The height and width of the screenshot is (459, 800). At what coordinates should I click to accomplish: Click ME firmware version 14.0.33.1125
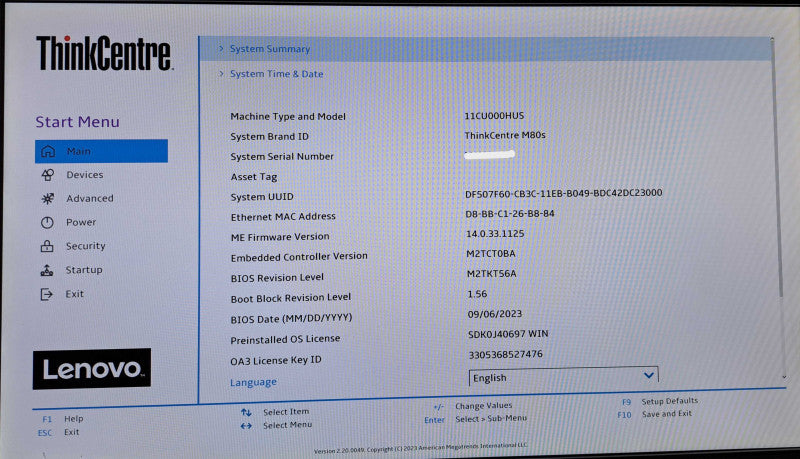pyautogui.click(x=495, y=234)
